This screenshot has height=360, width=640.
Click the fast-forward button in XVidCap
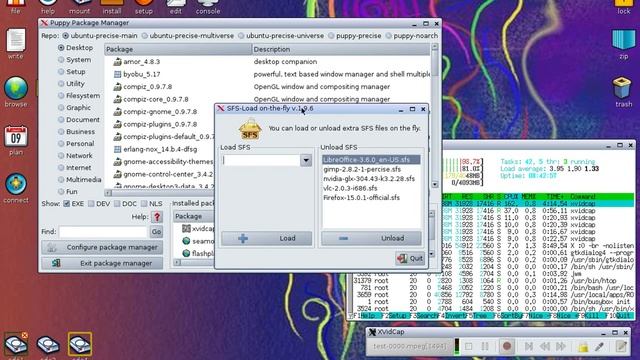[x=561, y=347]
